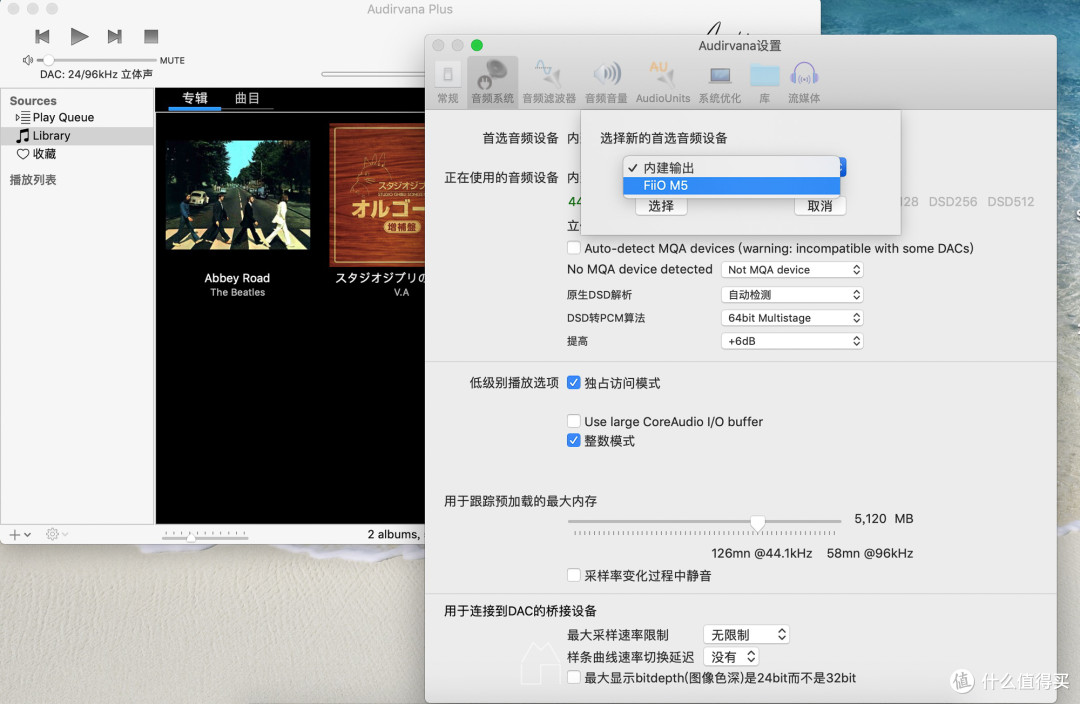
Task: Click the 选择 select button
Action: [x=661, y=206]
